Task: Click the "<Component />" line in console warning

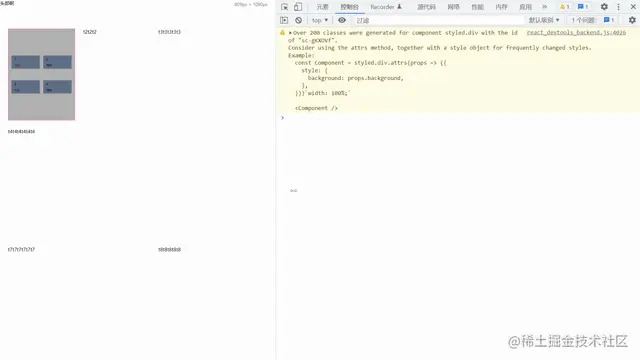Action: [x=316, y=108]
